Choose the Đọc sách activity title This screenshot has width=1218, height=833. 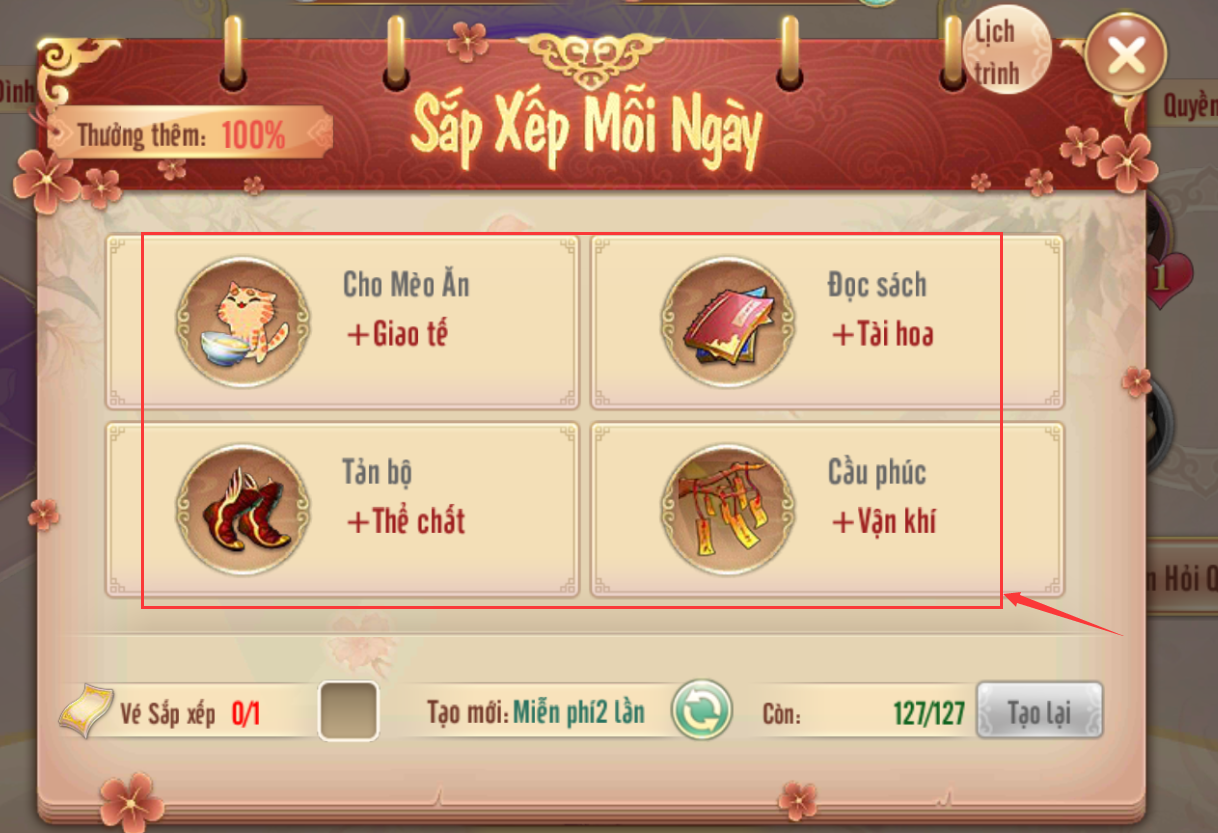click(x=877, y=285)
